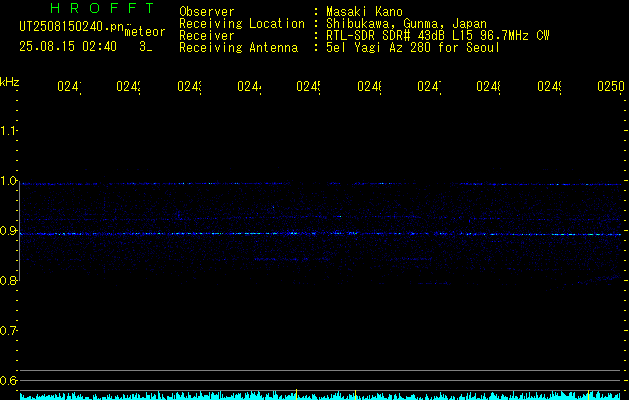Click the 1.1 kHz frequency axis label
This screenshot has height=400, width=629.
click(x=8, y=130)
